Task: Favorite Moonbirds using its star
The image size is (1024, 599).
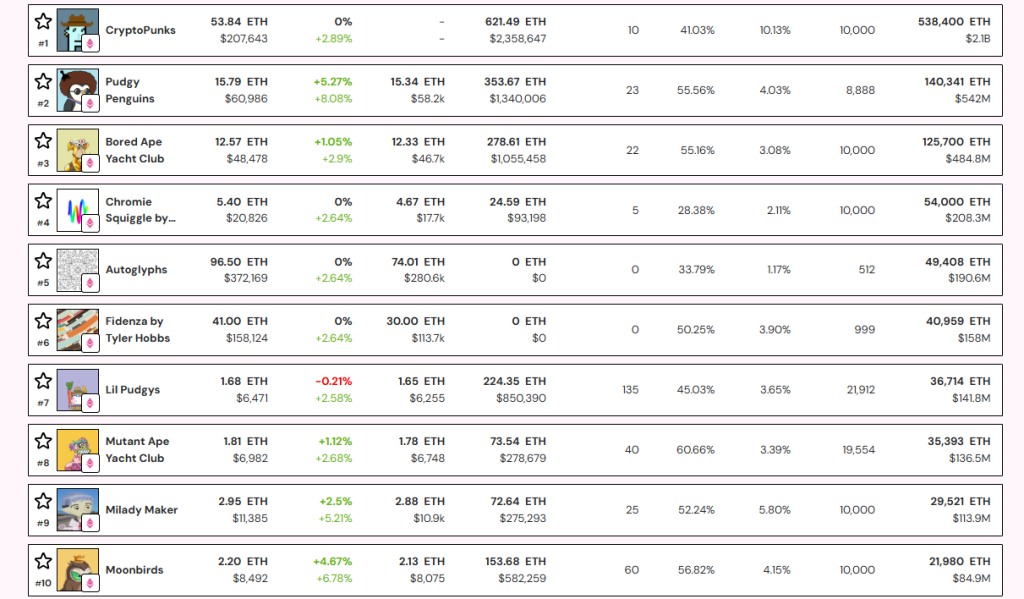Action: (43, 562)
